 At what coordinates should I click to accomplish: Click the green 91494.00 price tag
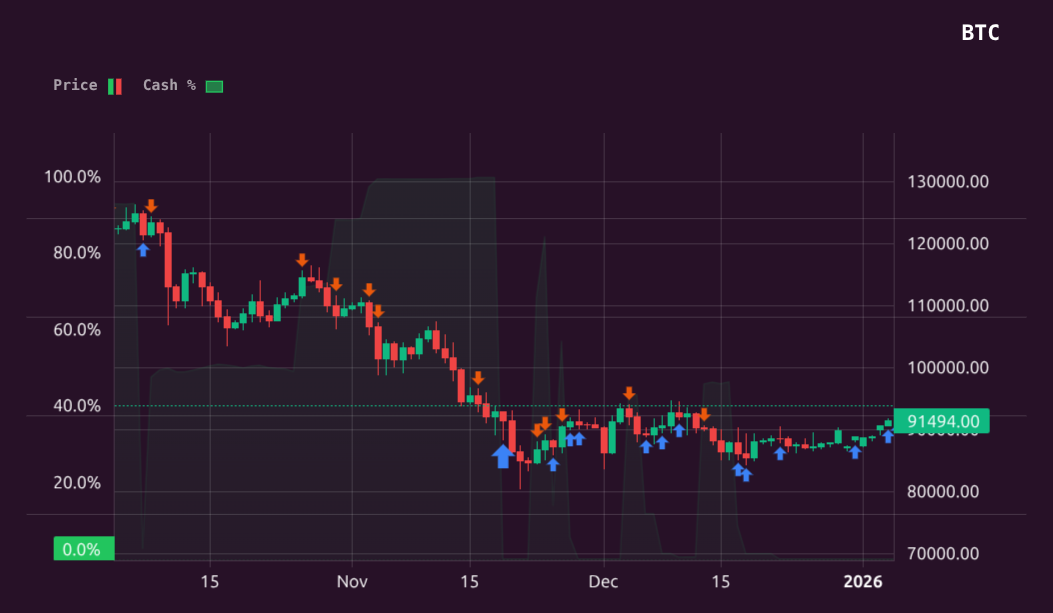[x=944, y=421]
